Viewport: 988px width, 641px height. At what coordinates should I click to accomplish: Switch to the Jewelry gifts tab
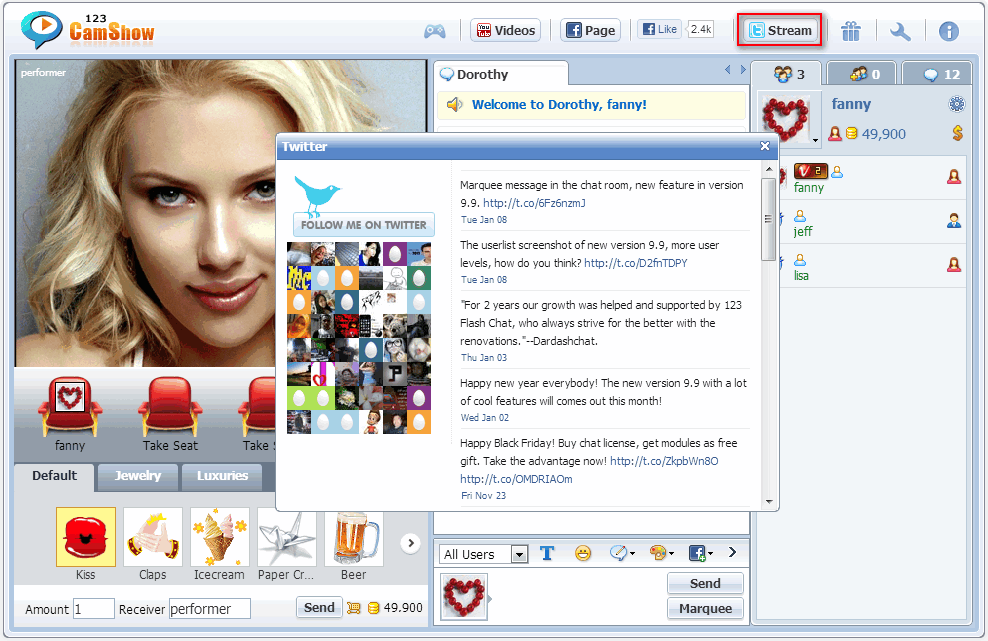click(x=138, y=476)
